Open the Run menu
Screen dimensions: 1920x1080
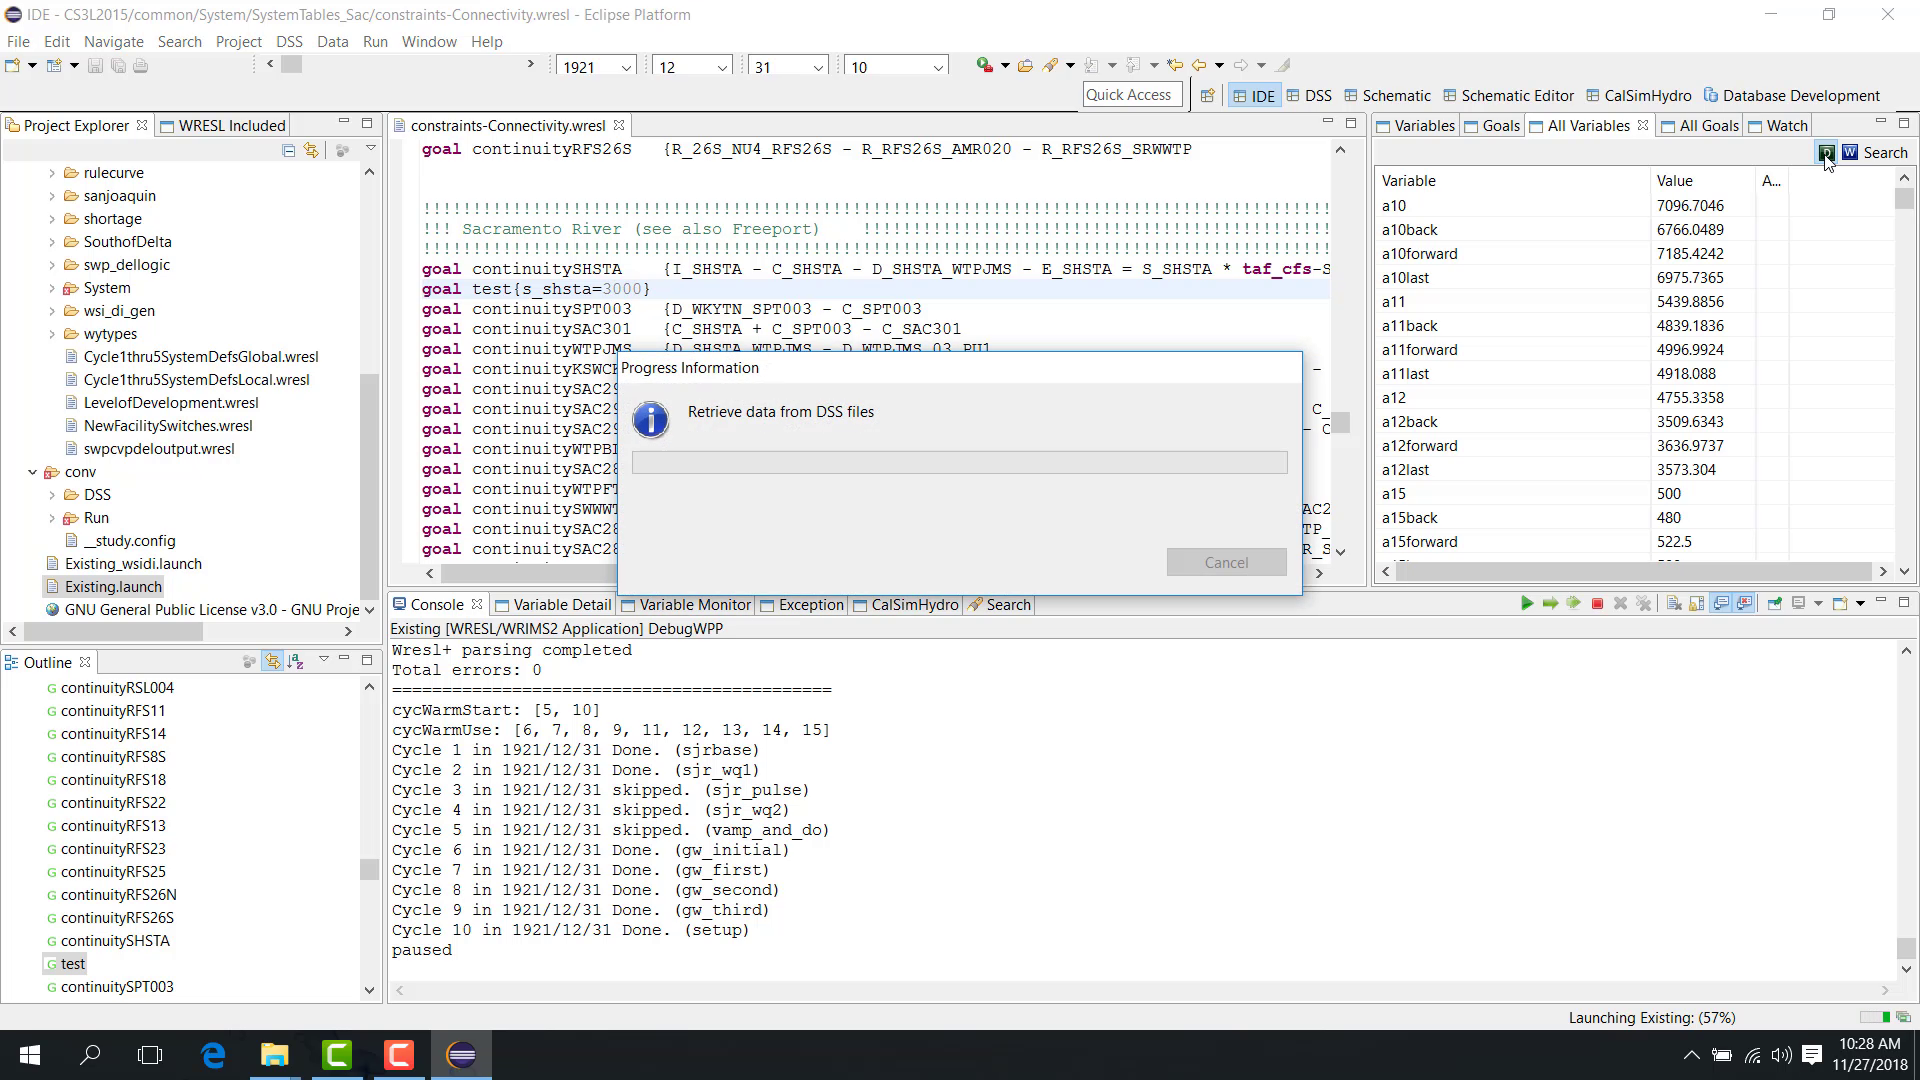pyautogui.click(x=375, y=42)
